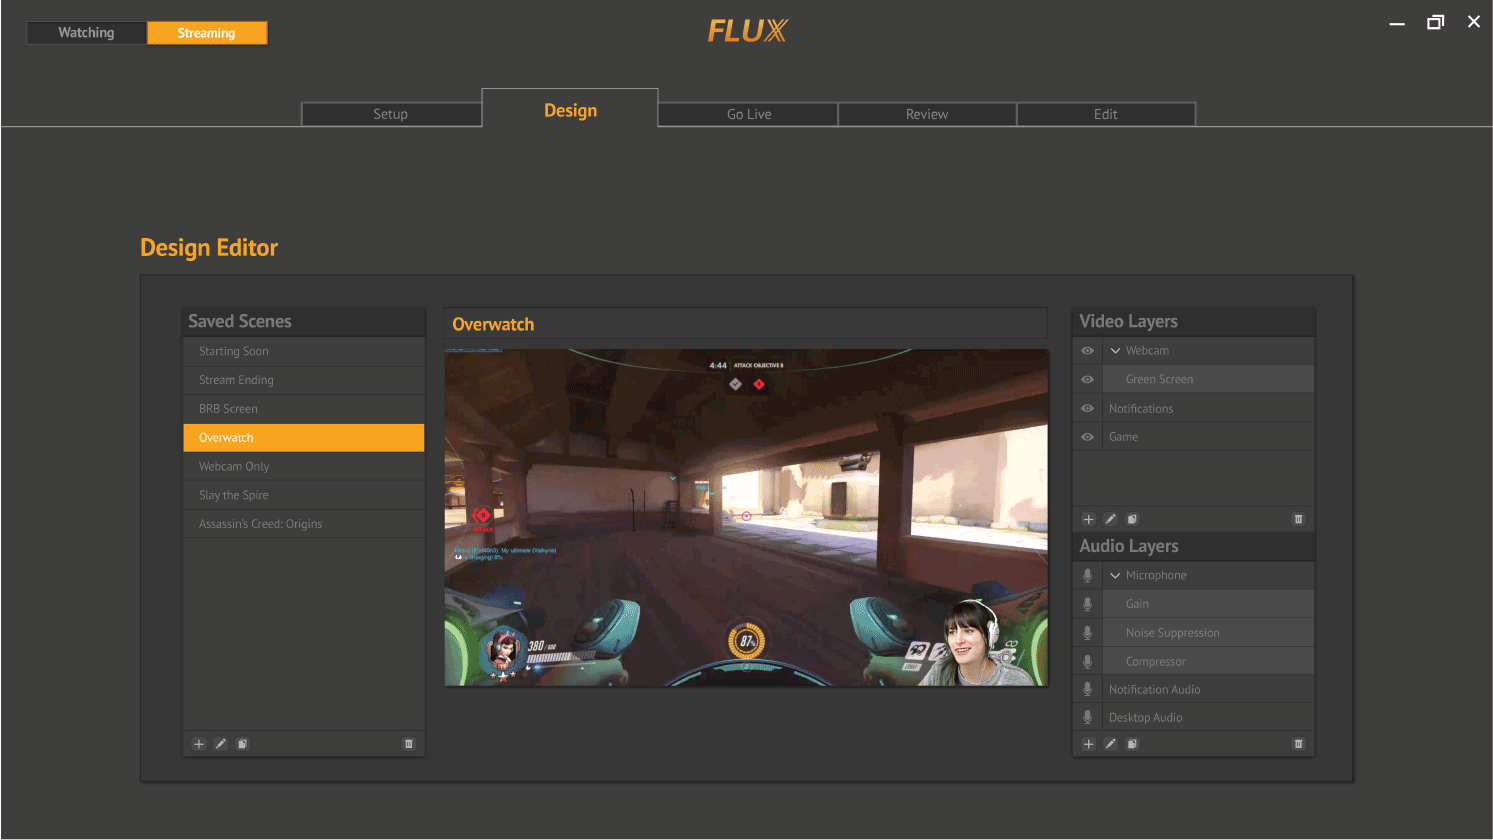Open the Review tab
This screenshot has height=840, width=1493.
click(927, 114)
